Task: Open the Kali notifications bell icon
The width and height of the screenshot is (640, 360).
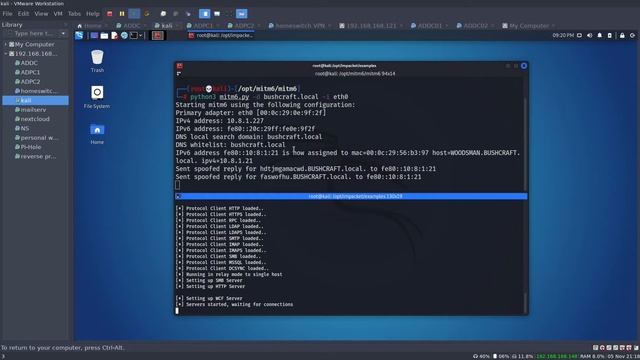Action: (x=600, y=36)
